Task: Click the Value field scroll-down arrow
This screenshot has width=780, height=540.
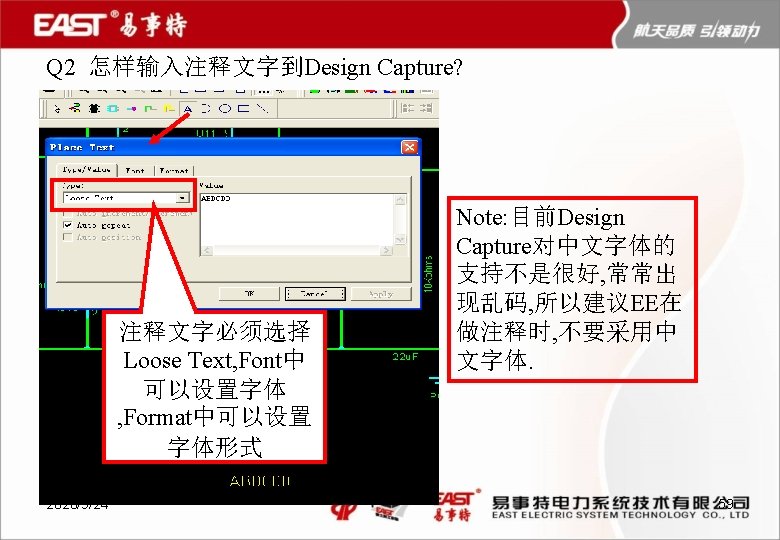Action: coord(400,239)
